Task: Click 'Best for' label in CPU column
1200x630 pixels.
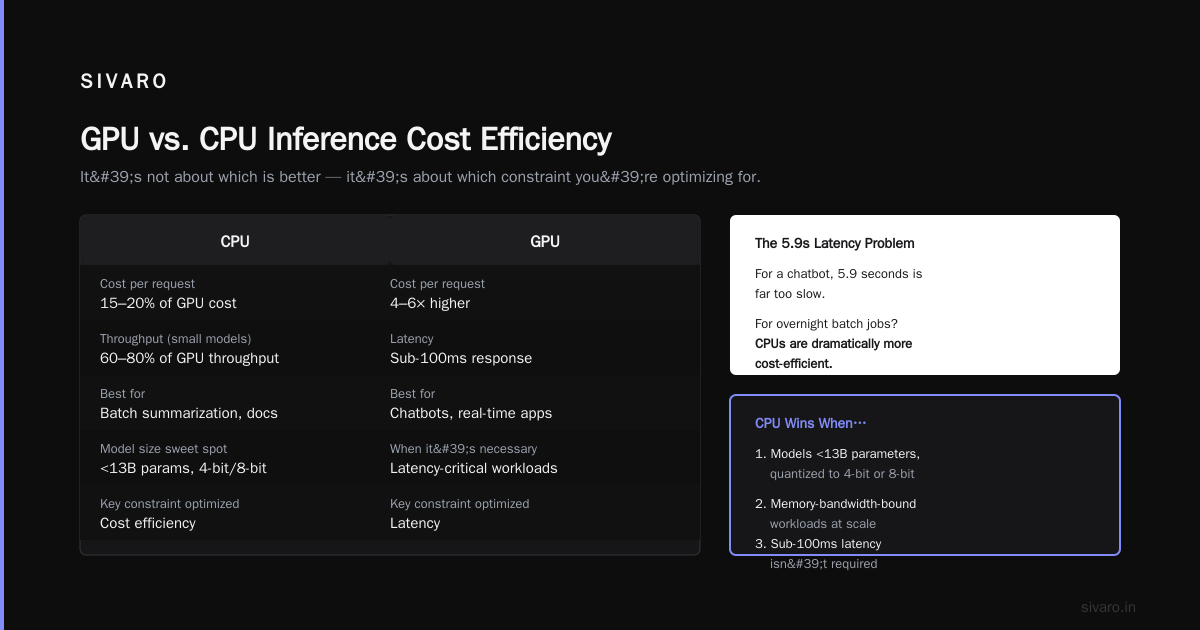Action: pyautogui.click(x=122, y=394)
